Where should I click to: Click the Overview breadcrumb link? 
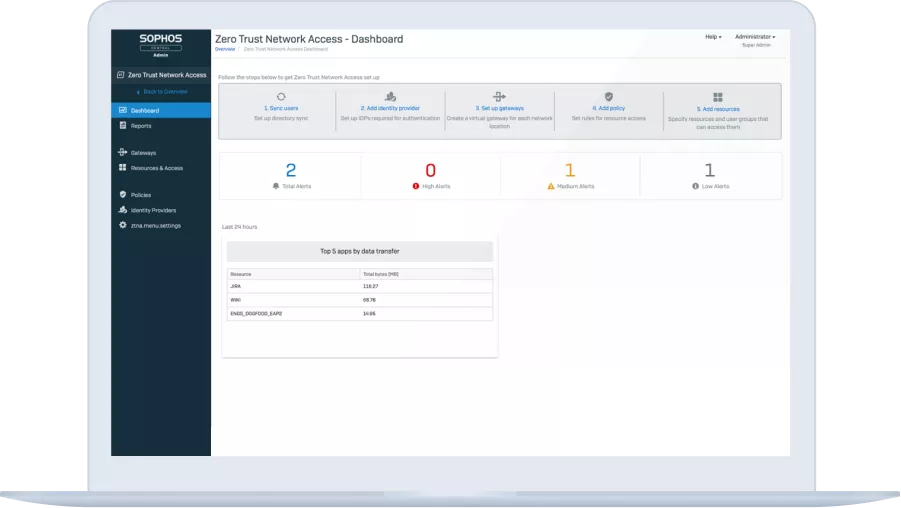[x=225, y=49]
